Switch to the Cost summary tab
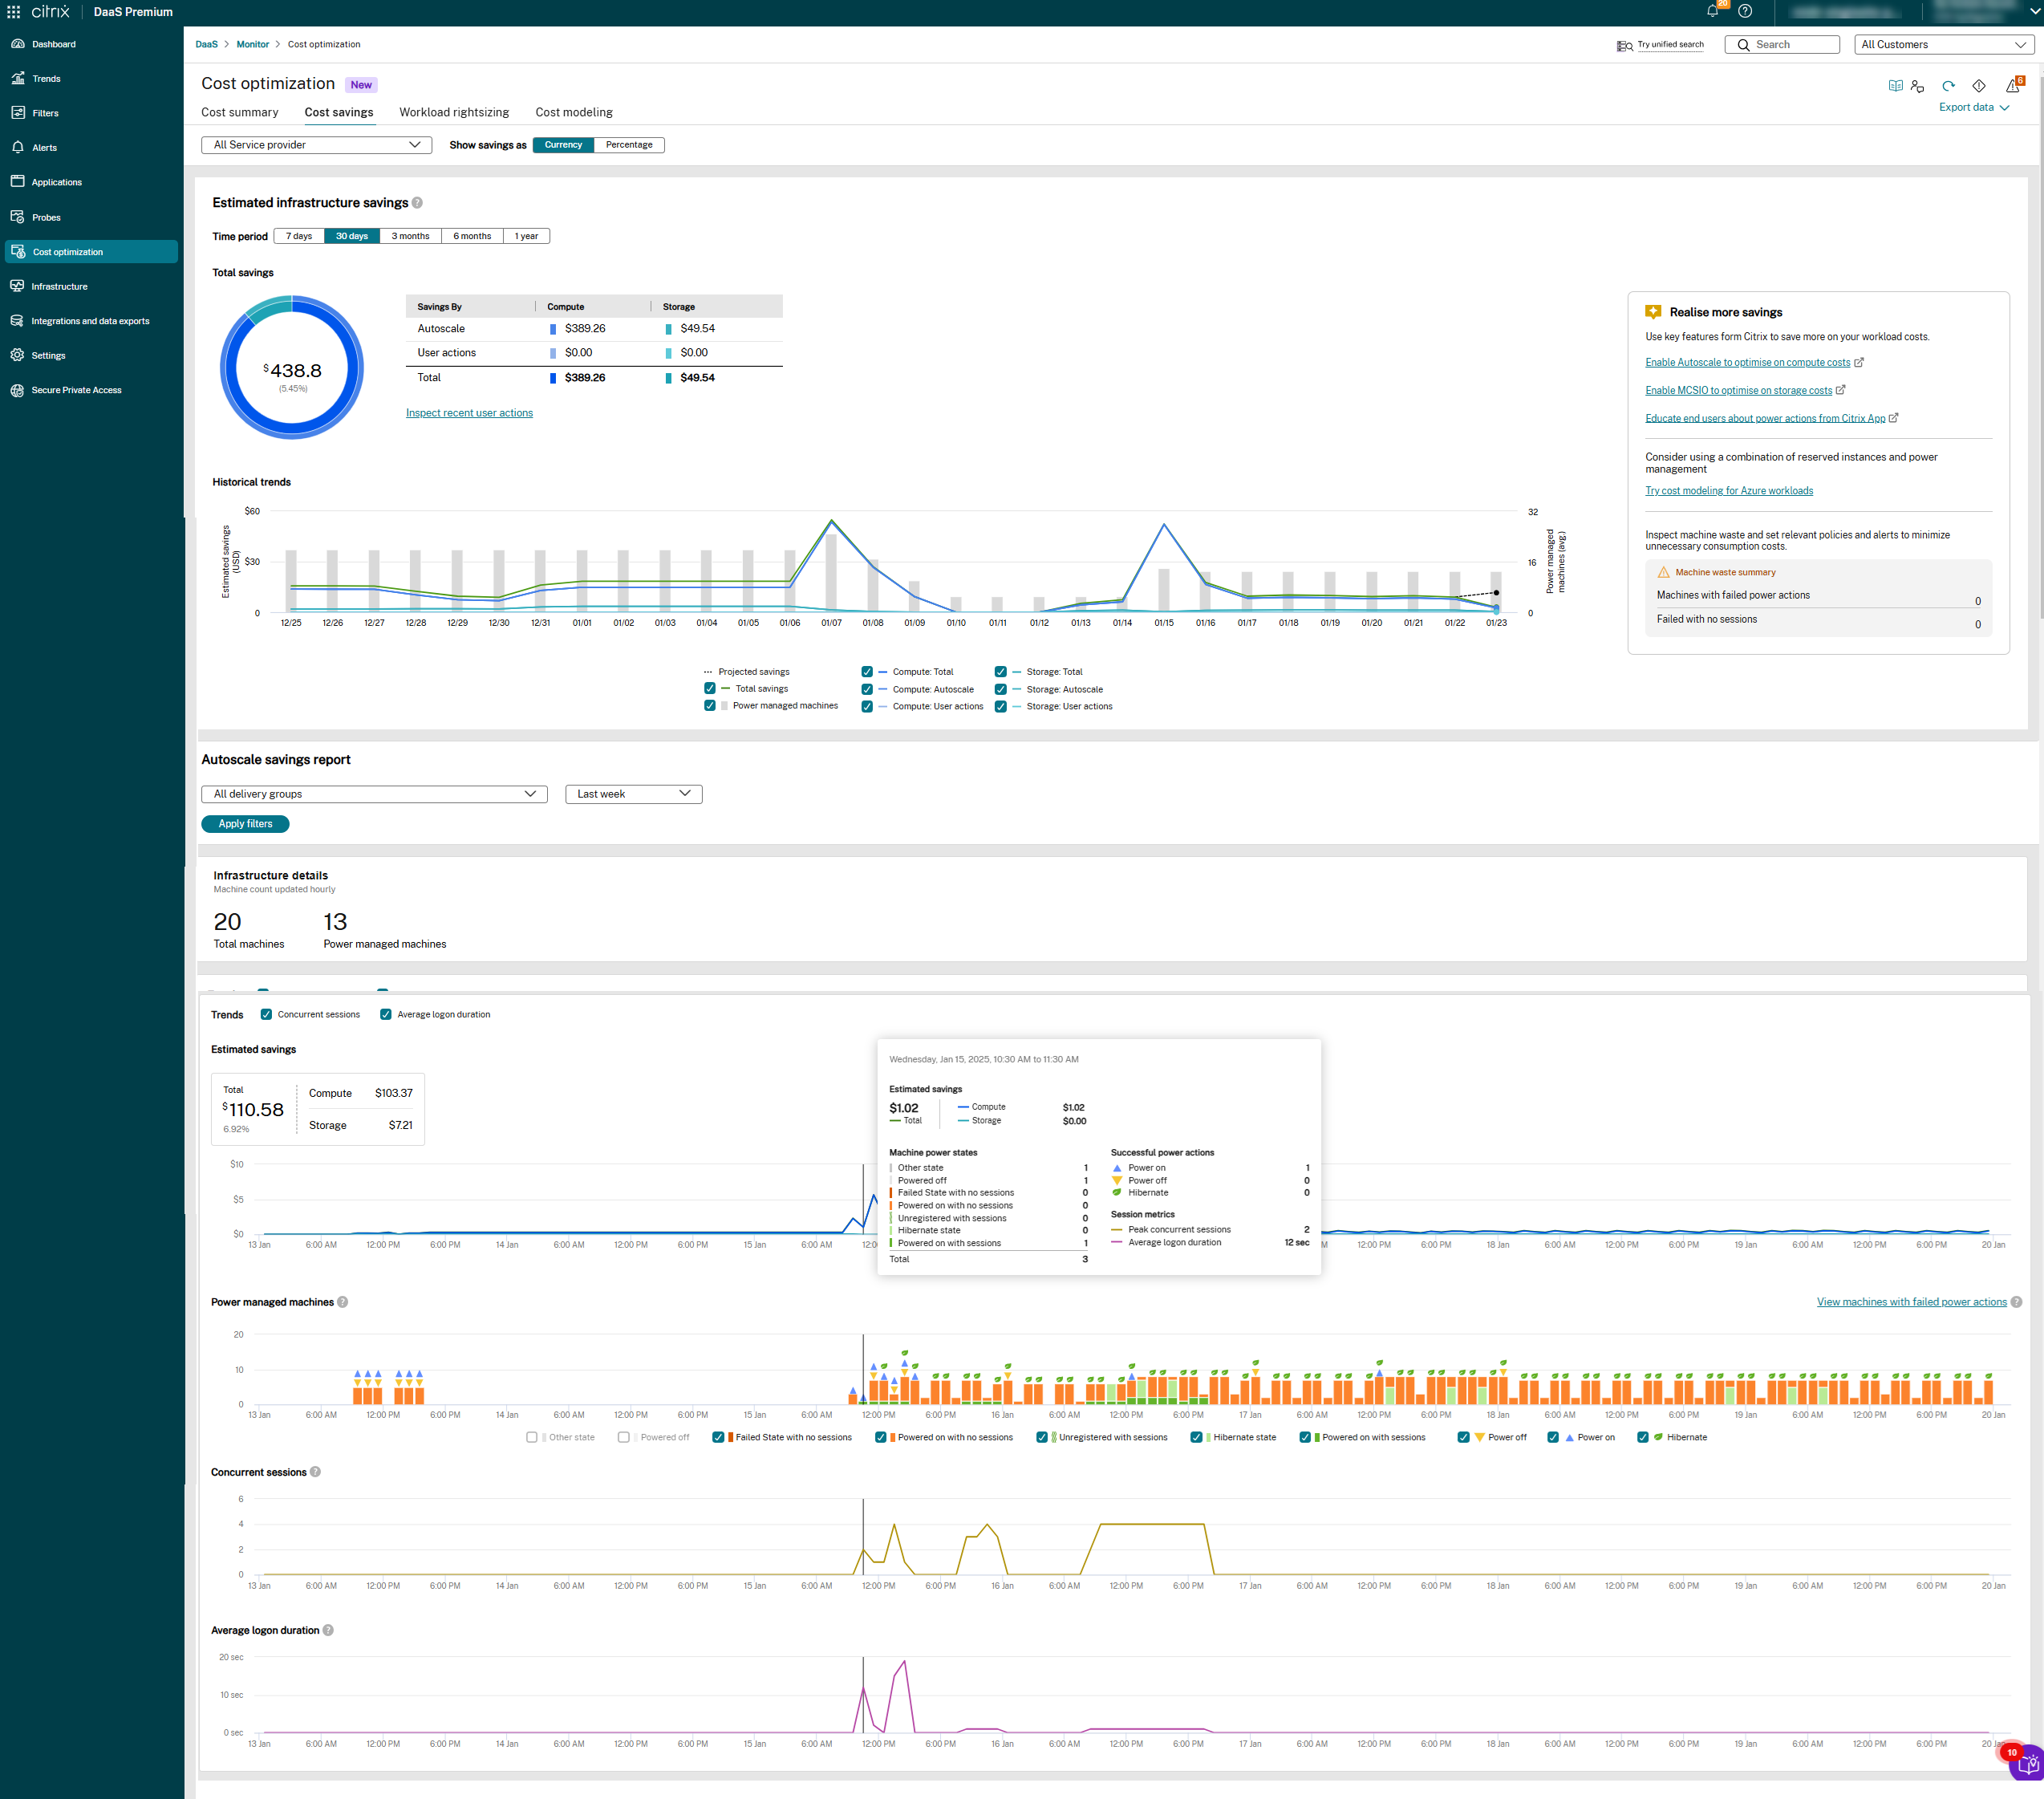Screen dimensions: 2044x1799 click(240, 112)
